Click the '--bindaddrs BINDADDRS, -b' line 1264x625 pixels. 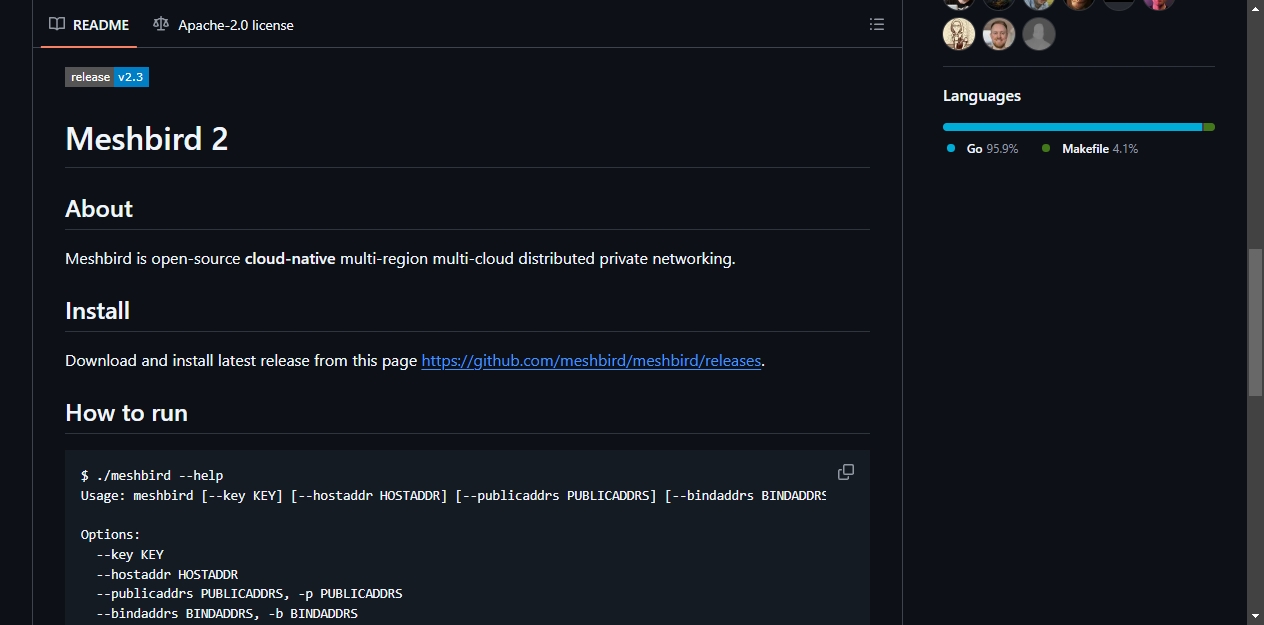coord(227,613)
